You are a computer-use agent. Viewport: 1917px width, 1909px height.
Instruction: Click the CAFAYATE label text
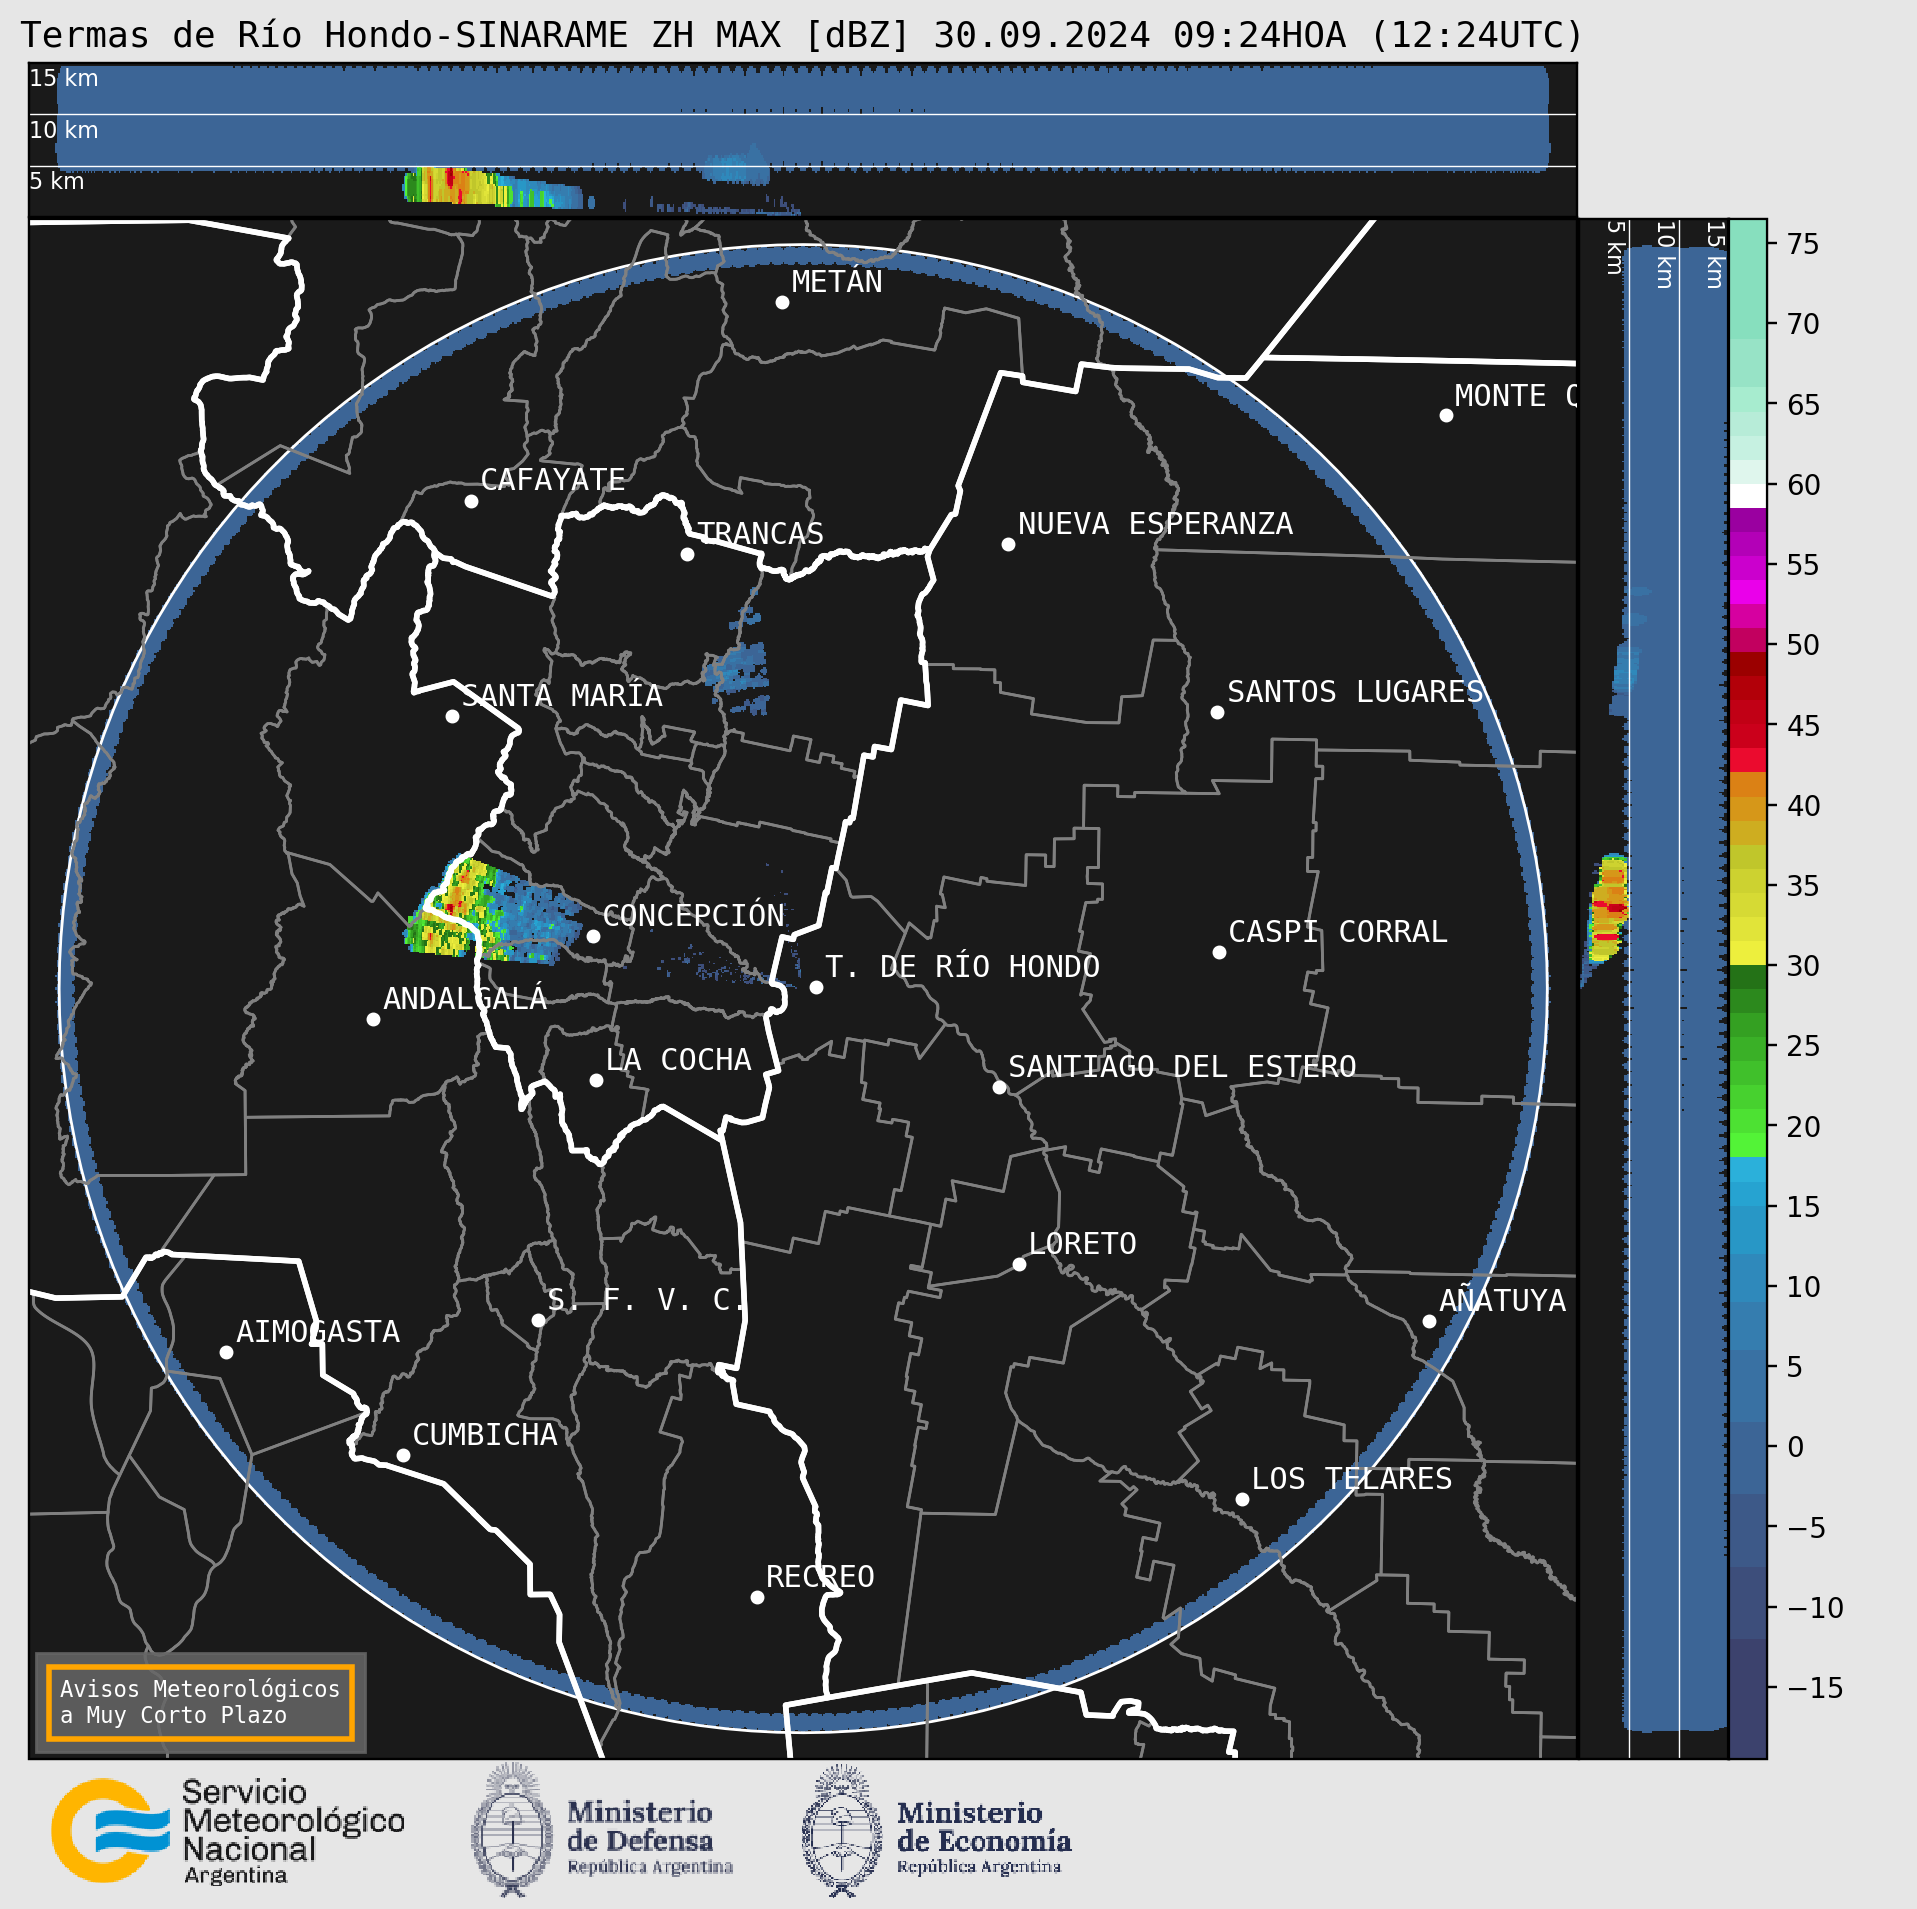[x=553, y=480]
